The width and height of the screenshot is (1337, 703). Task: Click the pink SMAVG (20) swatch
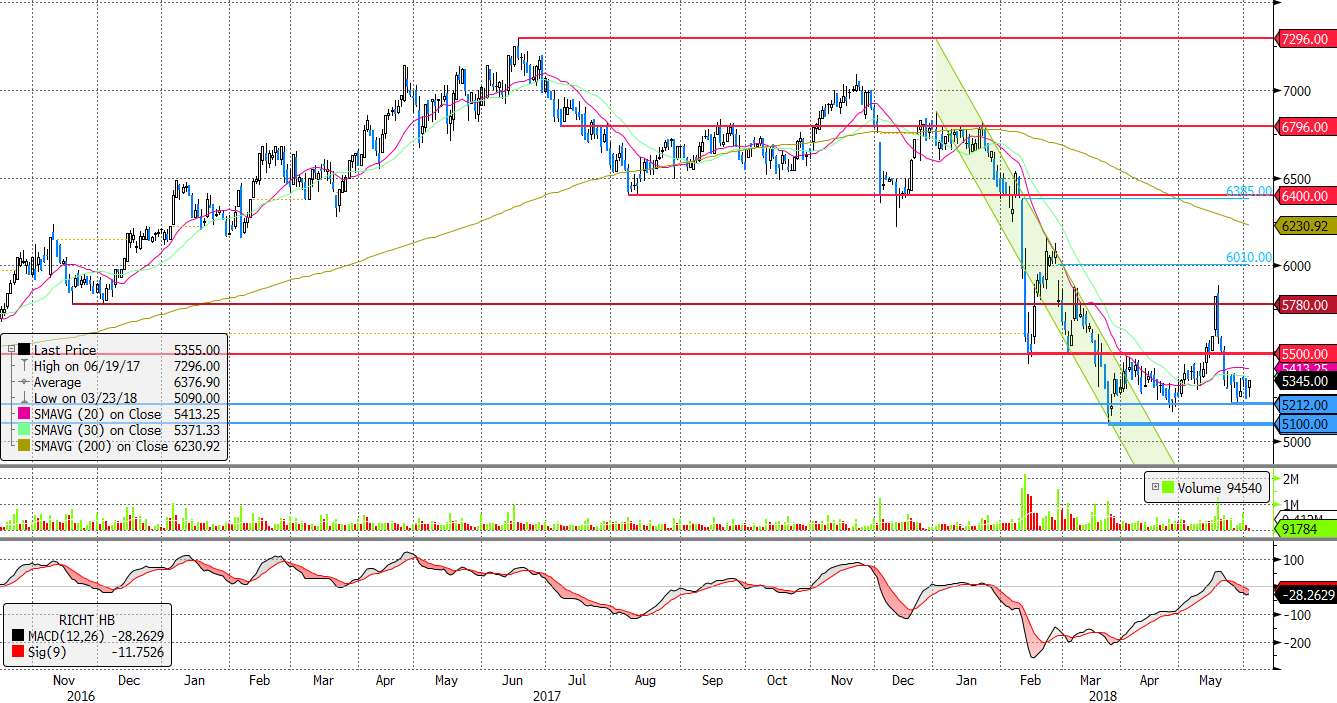pyautogui.click(x=24, y=414)
